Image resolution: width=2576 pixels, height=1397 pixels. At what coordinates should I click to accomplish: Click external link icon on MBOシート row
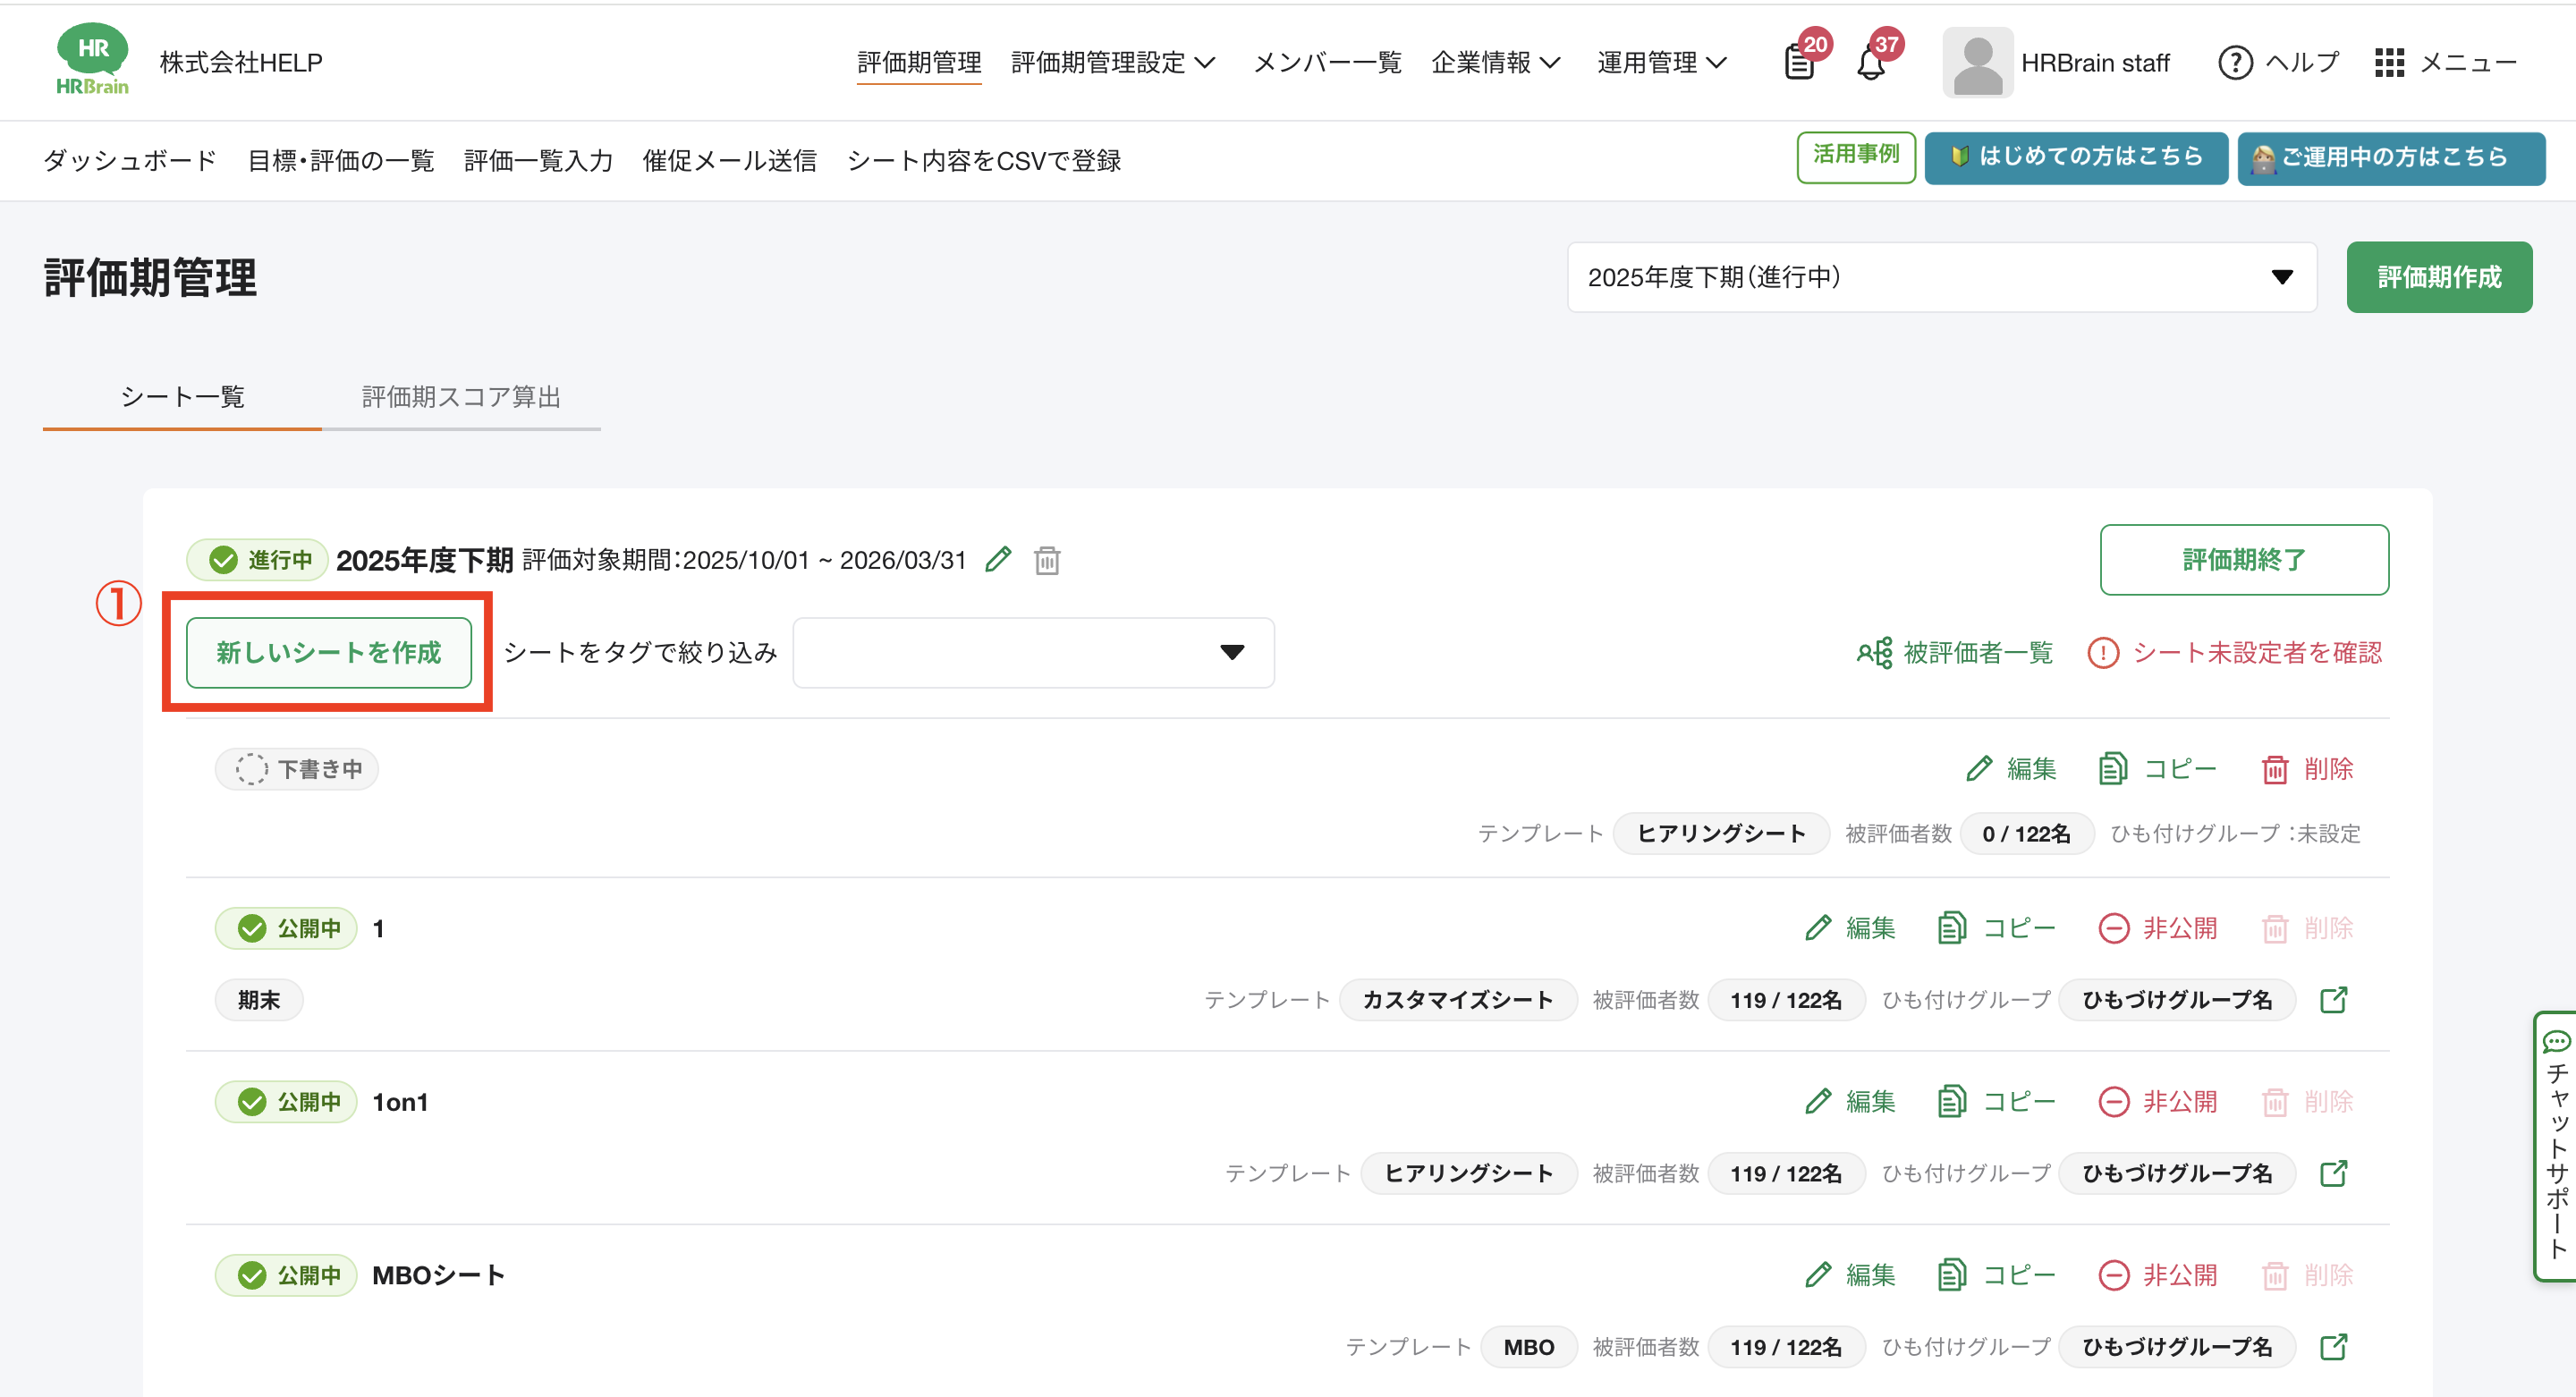[x=2333, y=1346]
